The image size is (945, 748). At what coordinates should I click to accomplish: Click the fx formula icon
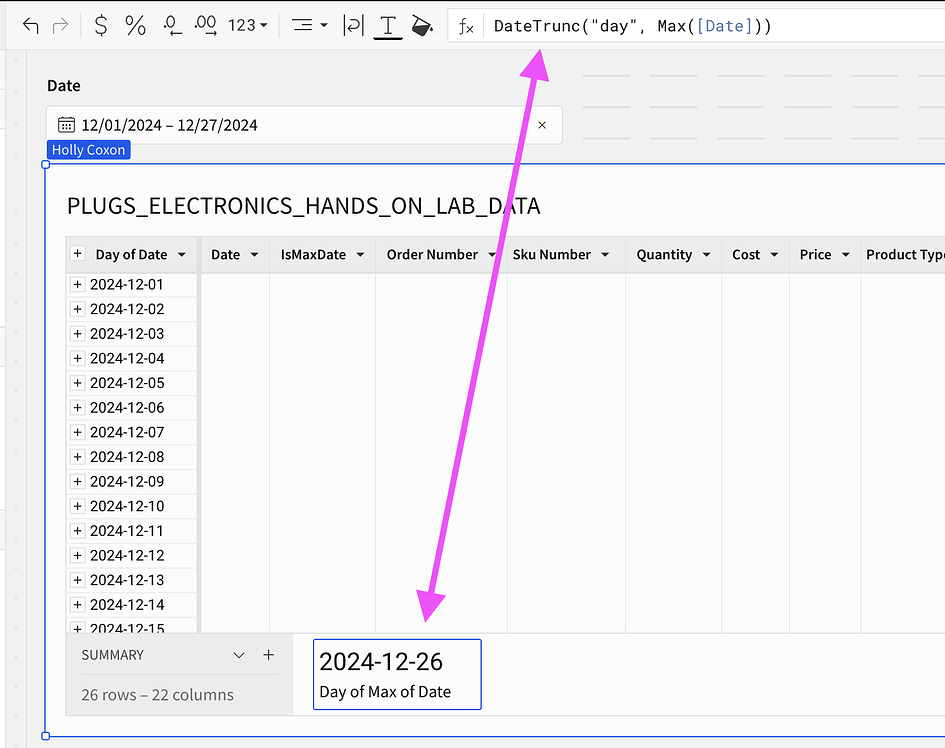point(466,26)
